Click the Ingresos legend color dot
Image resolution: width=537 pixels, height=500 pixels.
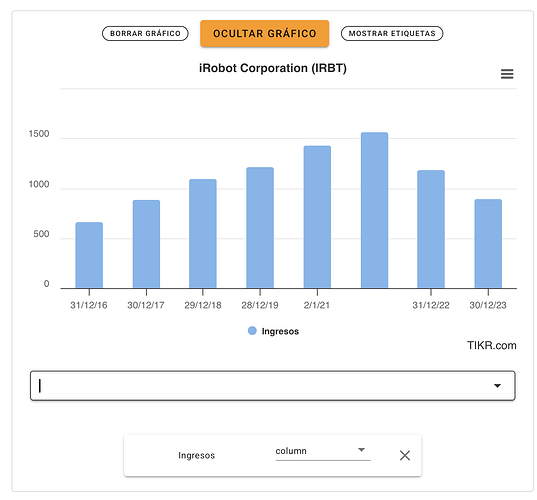tap(252, 331)
